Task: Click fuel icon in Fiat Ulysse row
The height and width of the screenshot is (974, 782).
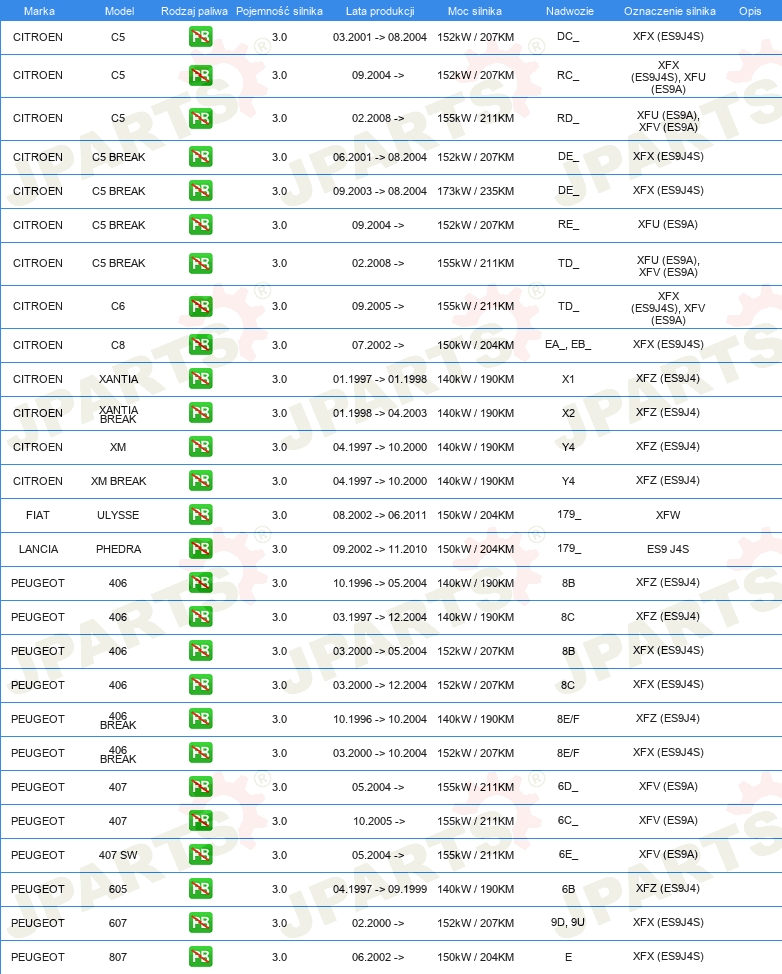Action: 201,515
